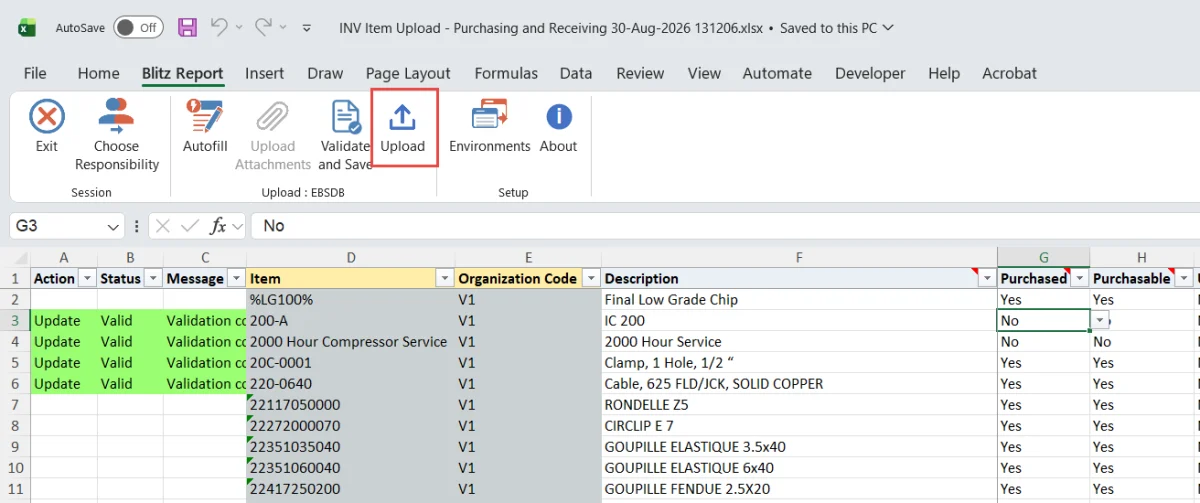Screen dimensions: 1200x503
Task: Open the Item column filter dropdown
Action: pos(444,278)
